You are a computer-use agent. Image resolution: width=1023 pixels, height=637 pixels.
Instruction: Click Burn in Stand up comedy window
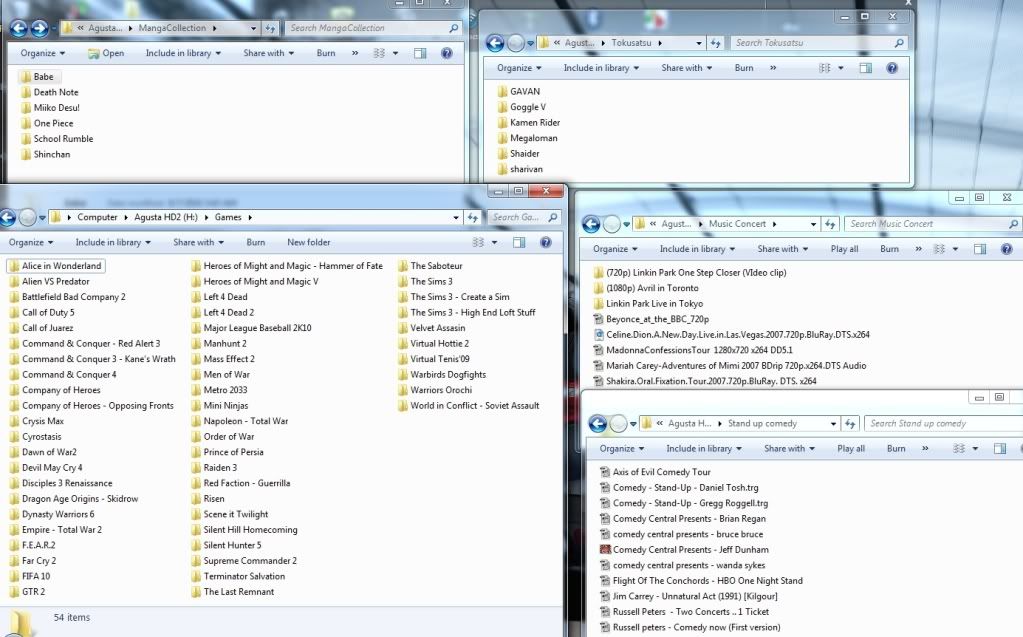pos(896,449)
